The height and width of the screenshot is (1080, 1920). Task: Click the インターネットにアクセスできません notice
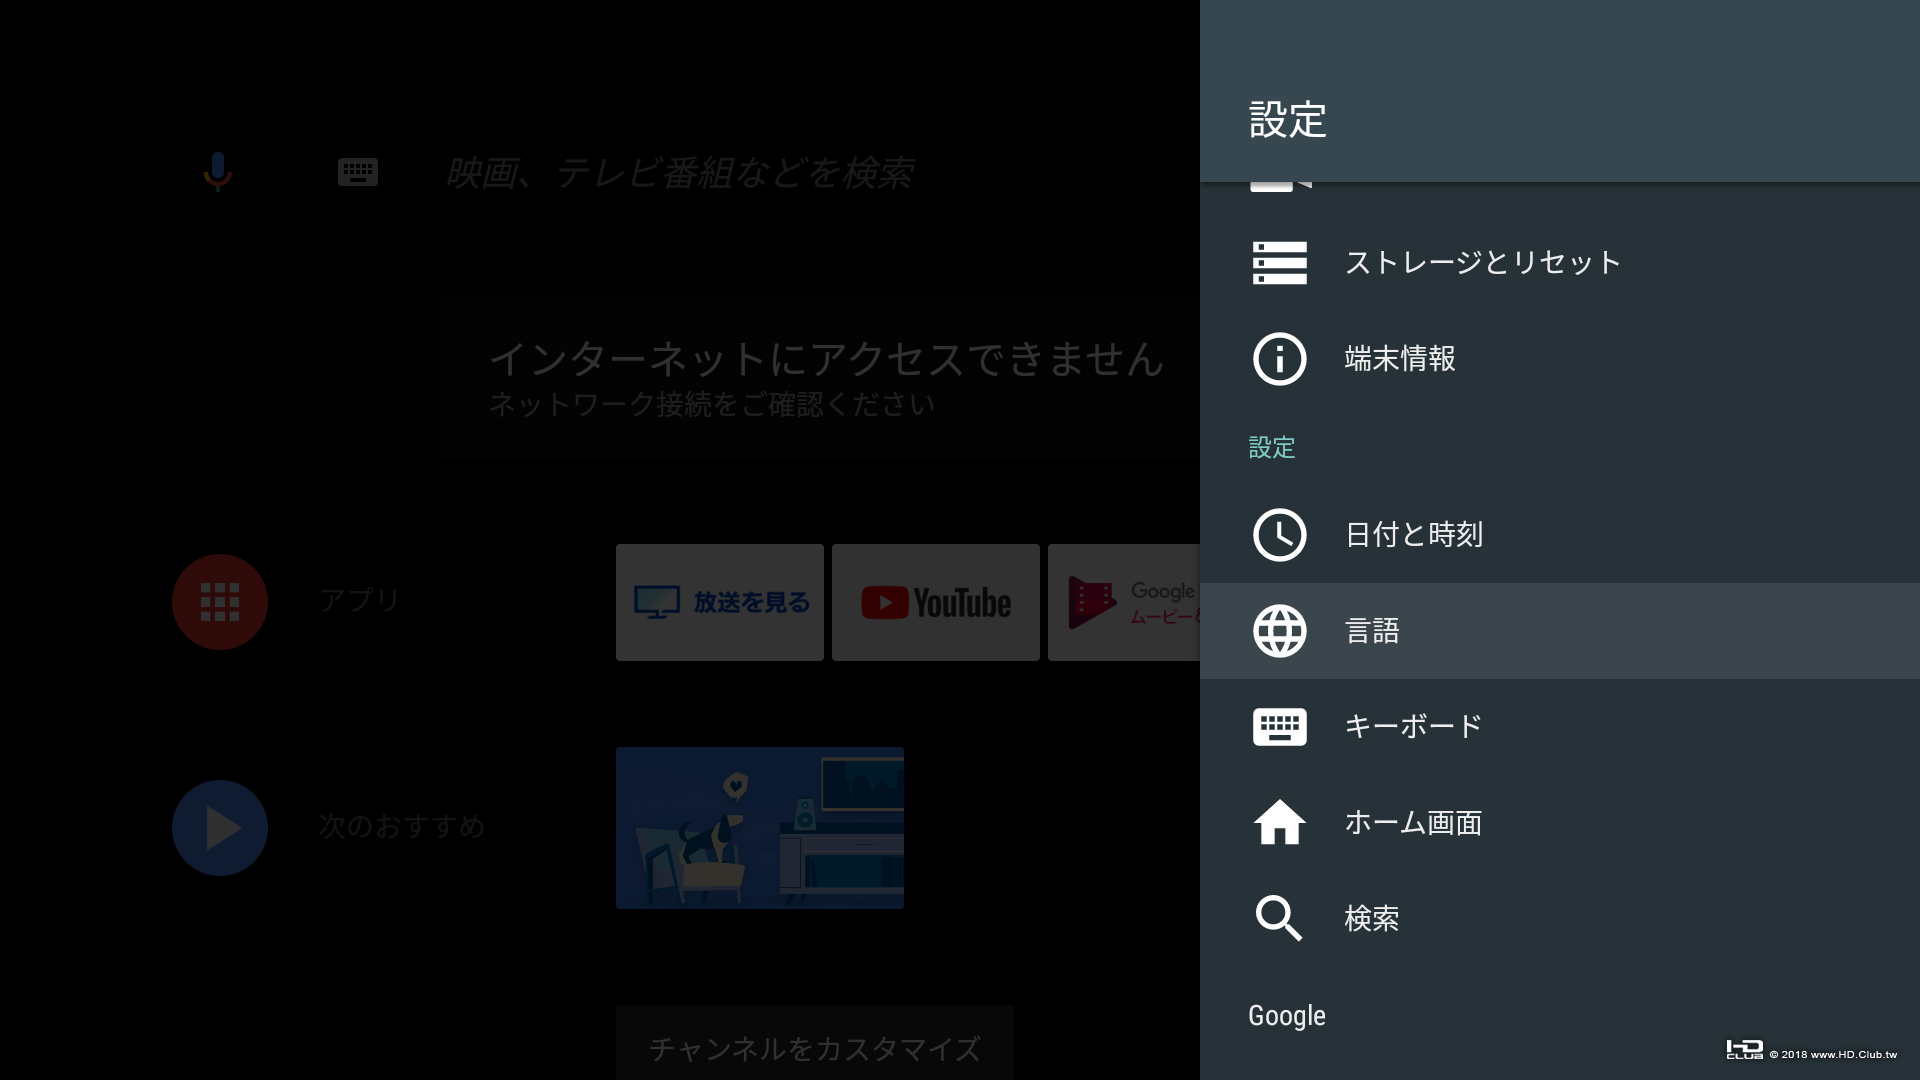820,377
